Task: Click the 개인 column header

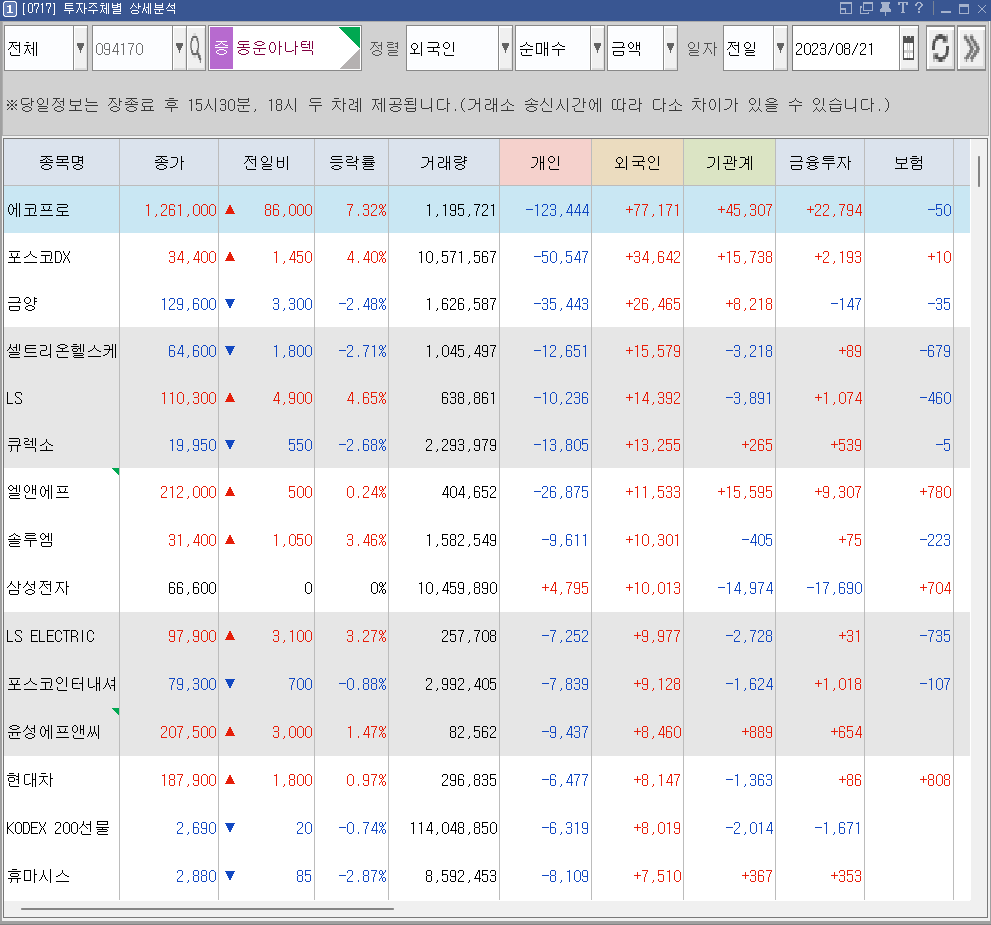Action: 545,163
